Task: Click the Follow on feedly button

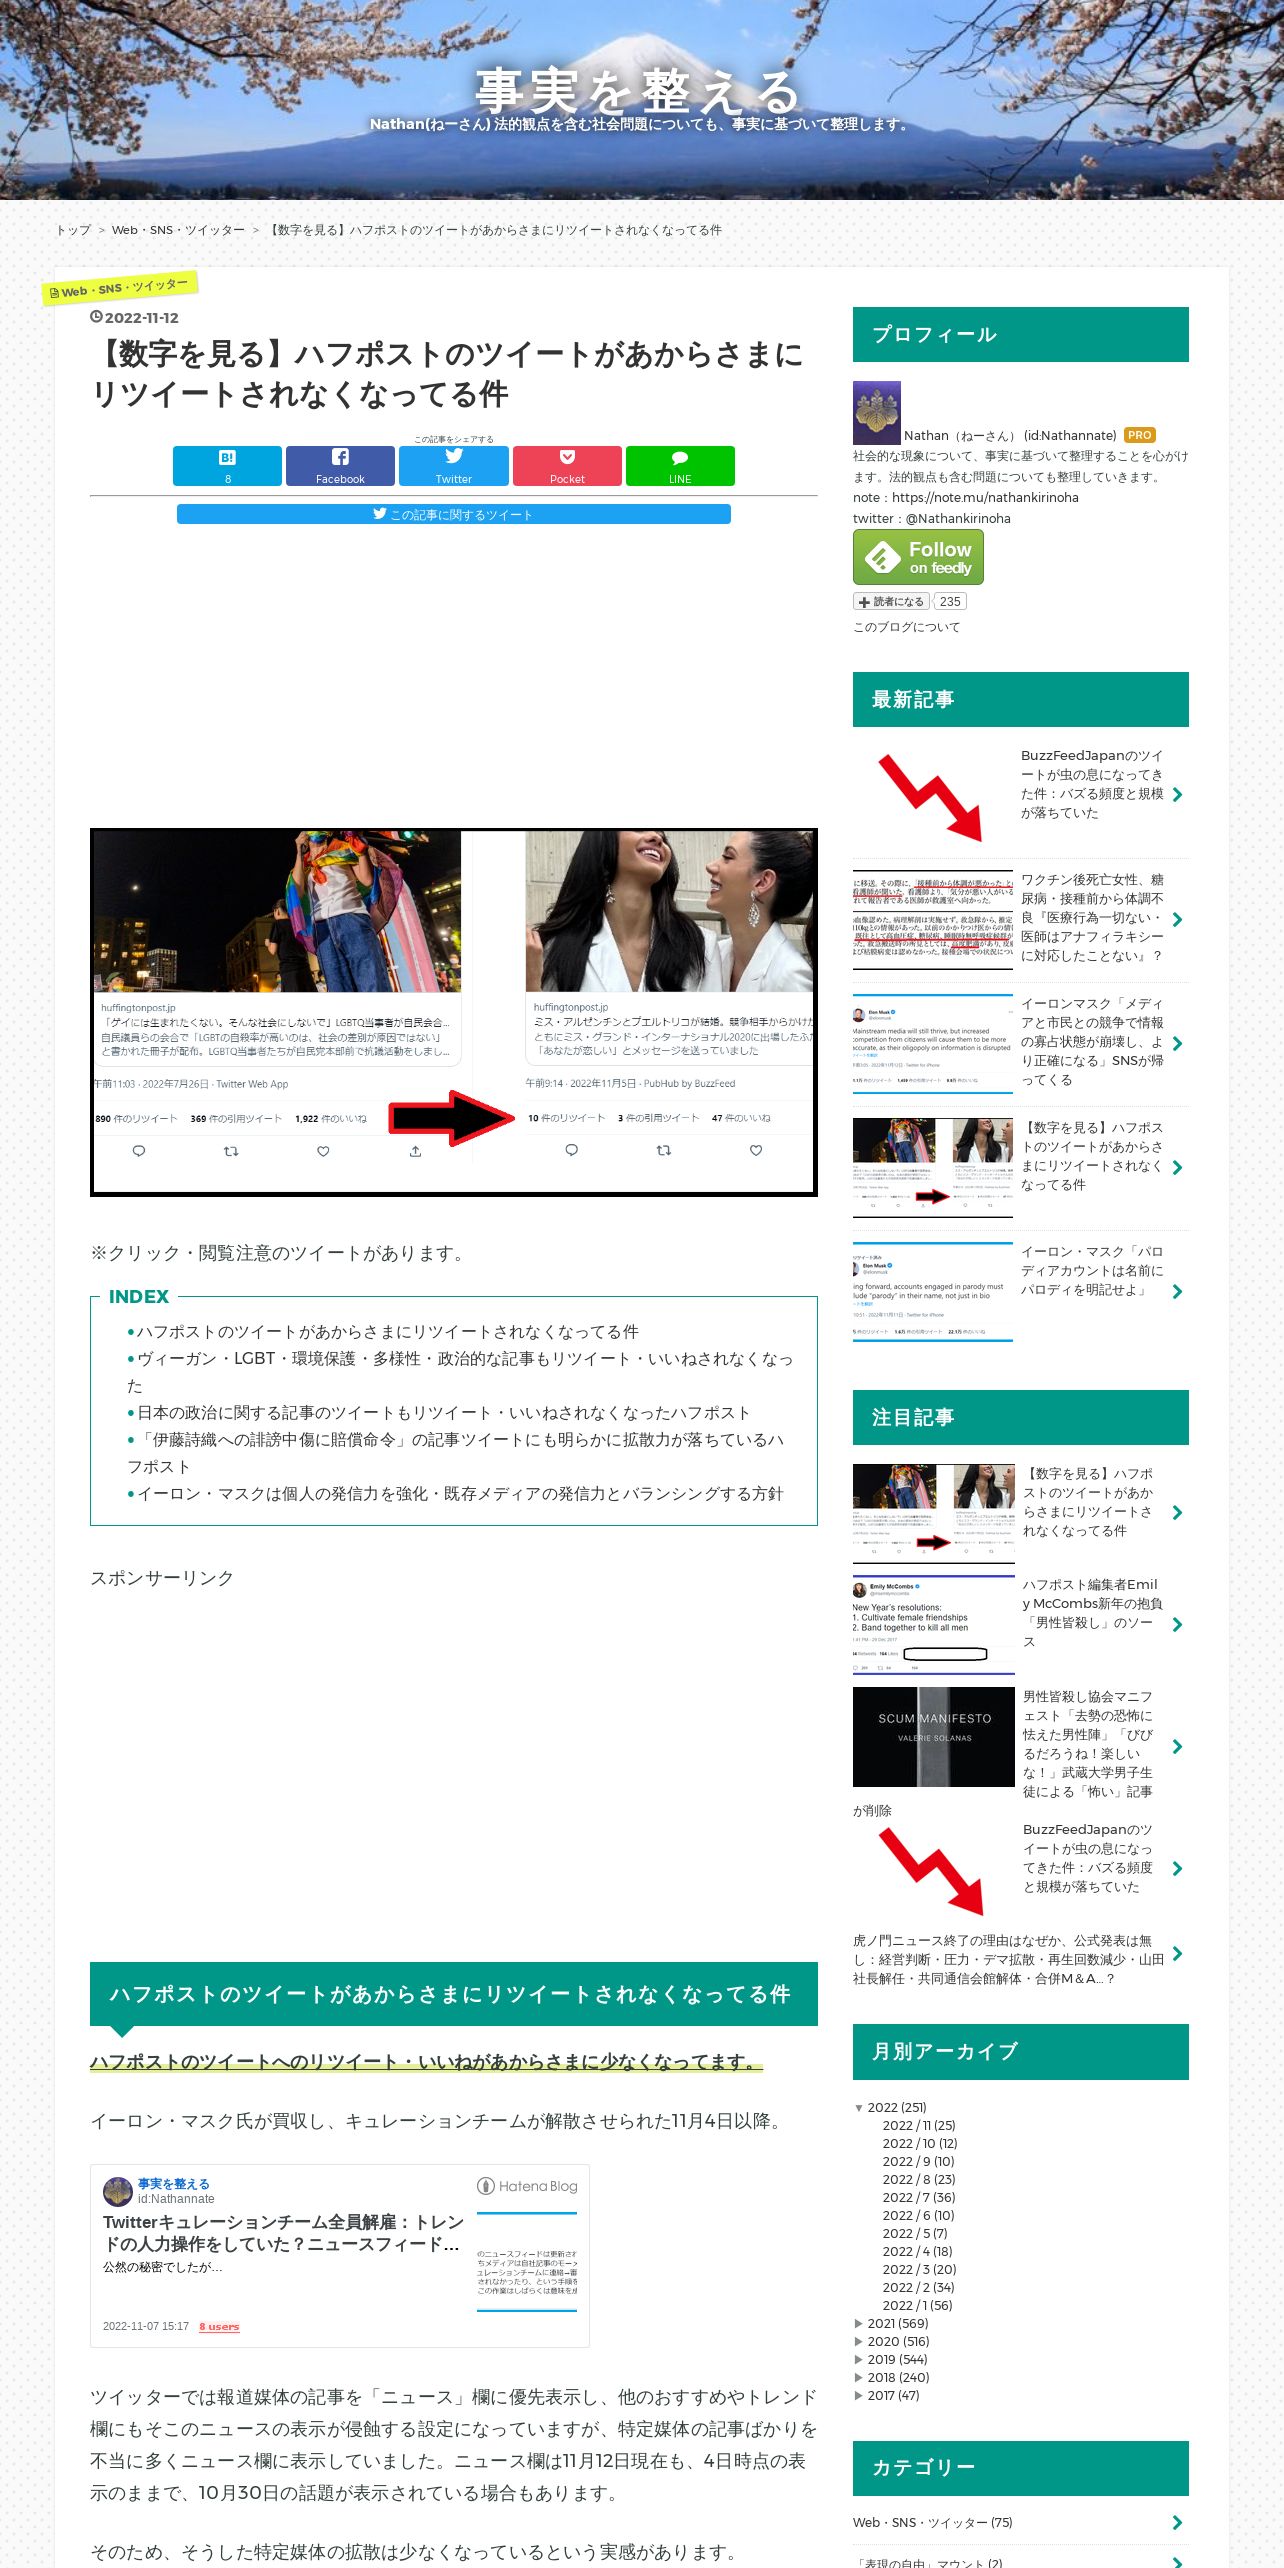Action: coord(918,557)
